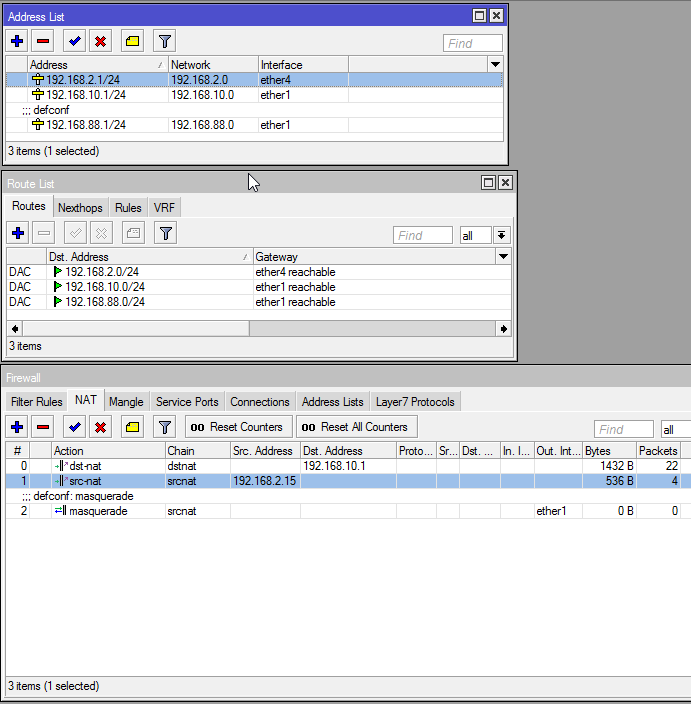Select the NAT tab in Firewall

click(x=86, y=400)
